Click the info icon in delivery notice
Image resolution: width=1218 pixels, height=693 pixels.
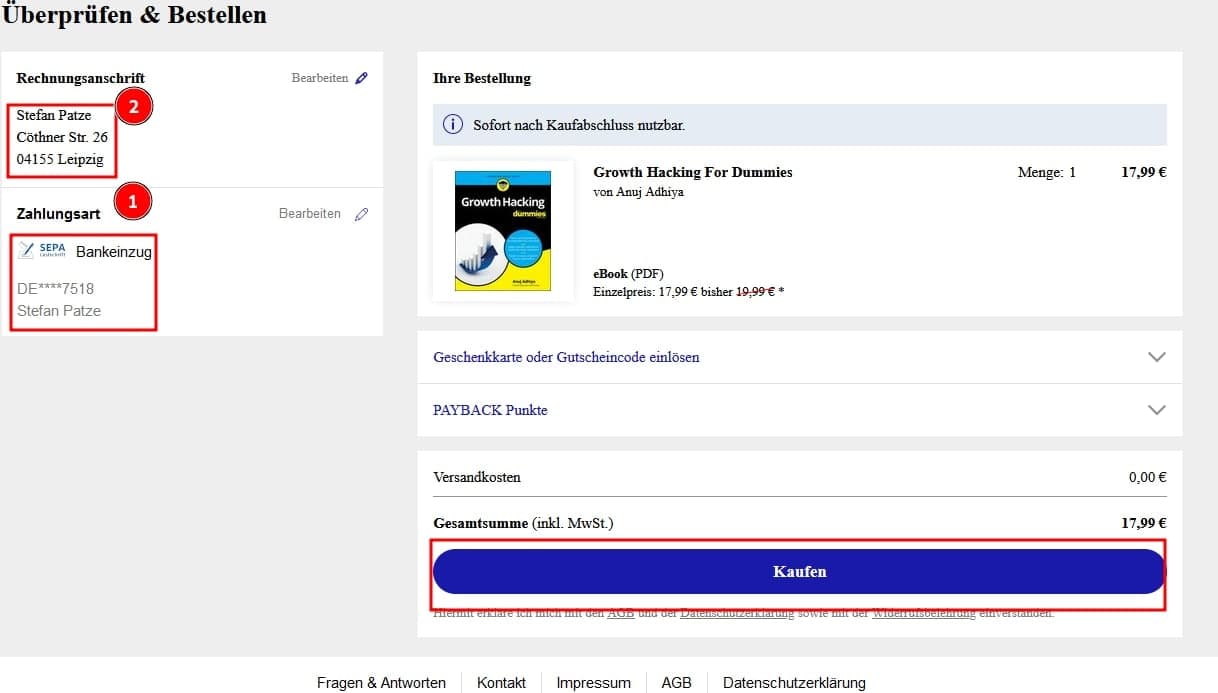(x=453, y=125)
